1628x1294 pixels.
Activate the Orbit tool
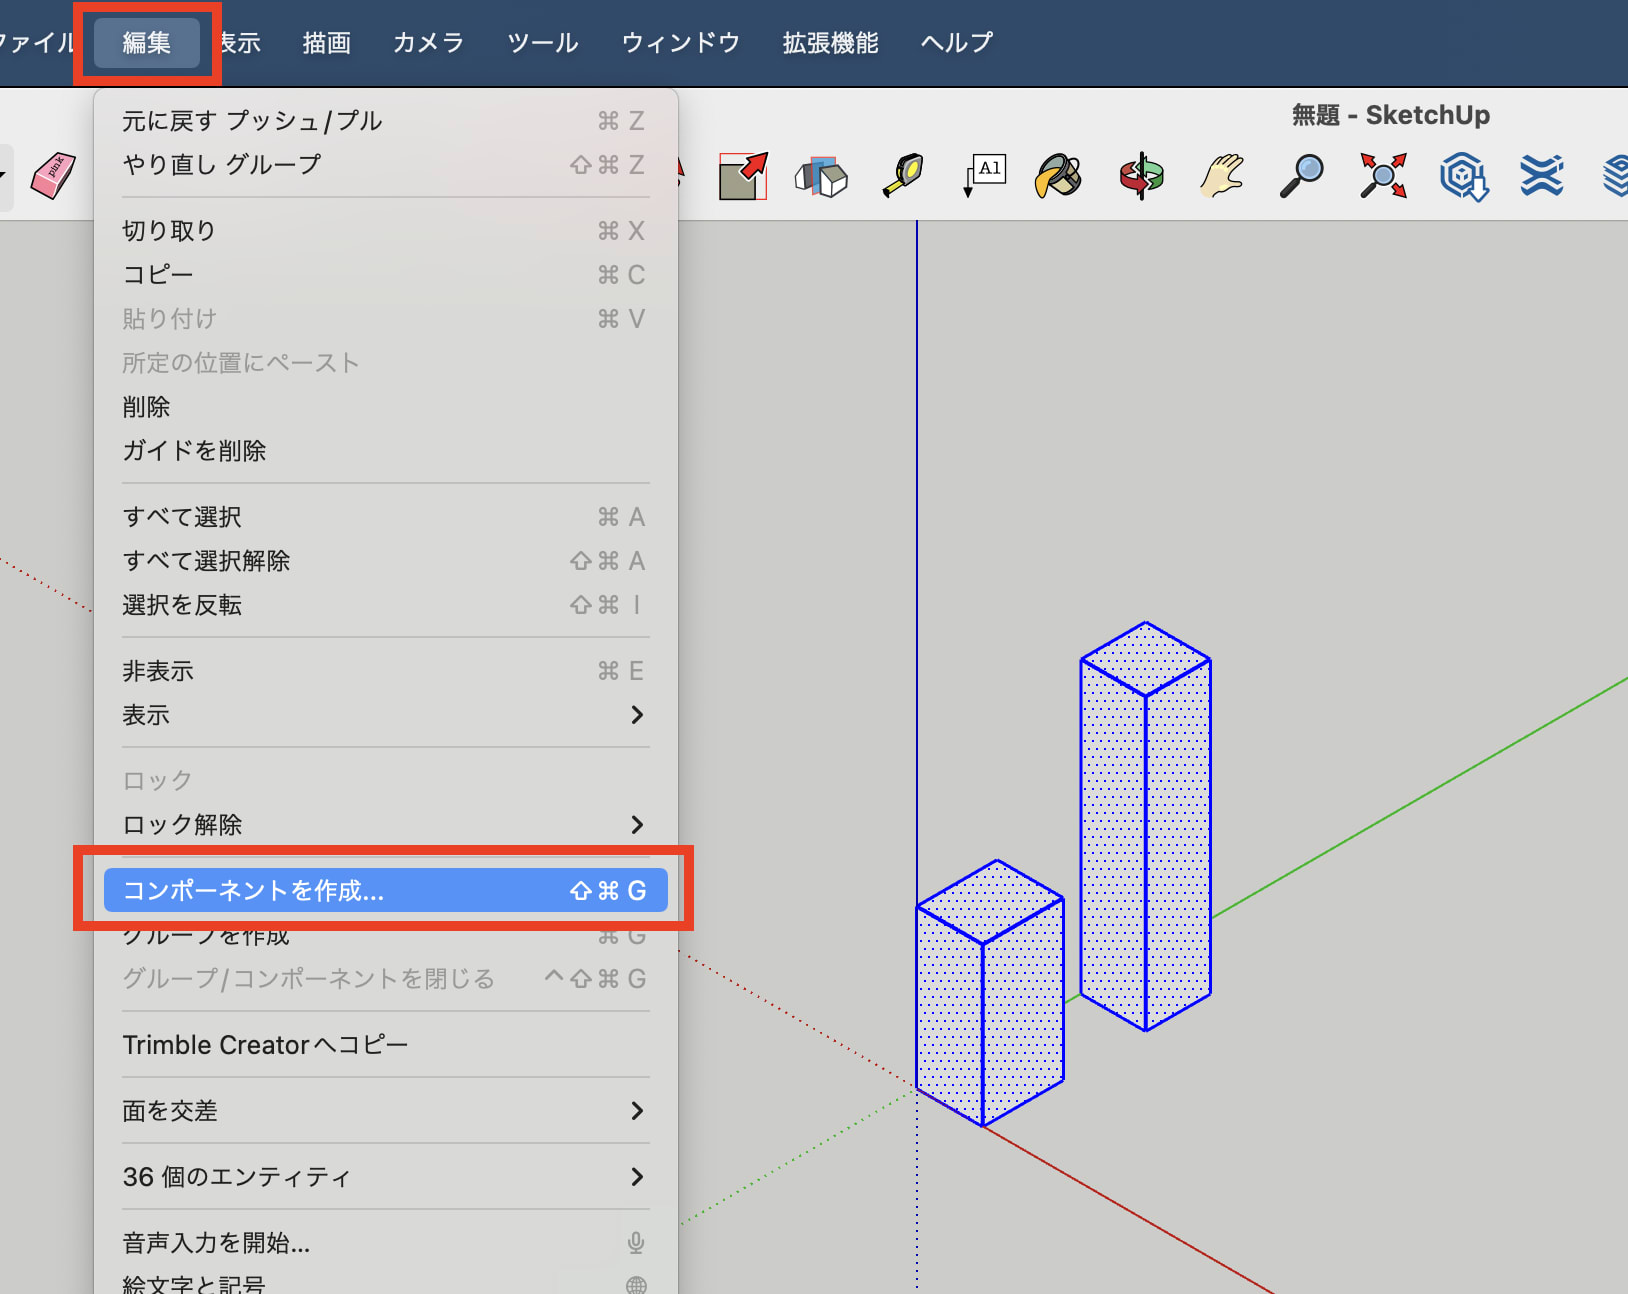pos(1141,176)
